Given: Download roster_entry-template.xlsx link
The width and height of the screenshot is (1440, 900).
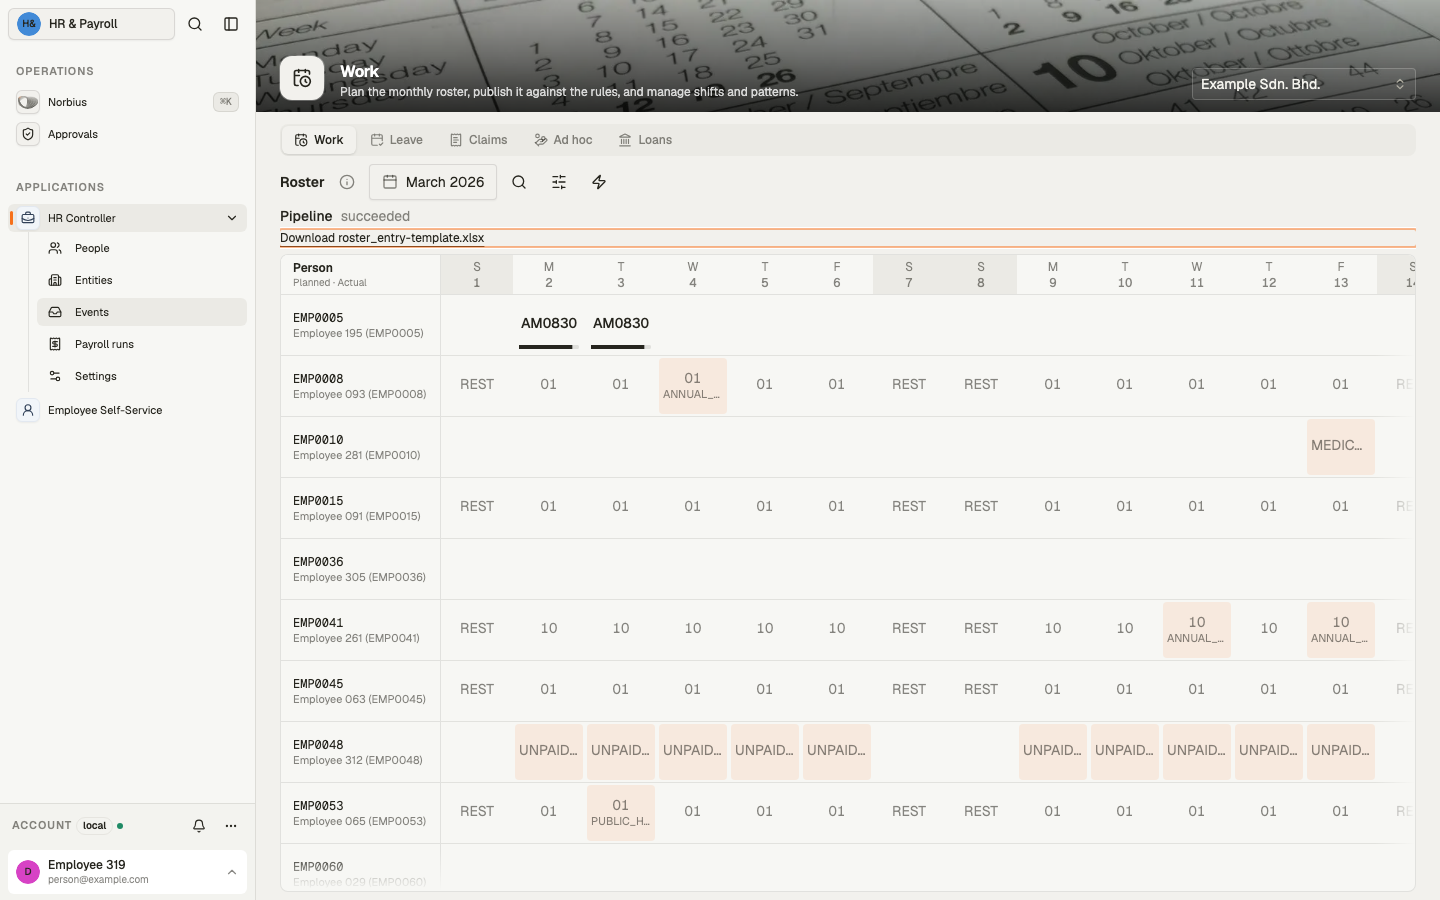Looking at the screenshot, I should tap(382, 238).
